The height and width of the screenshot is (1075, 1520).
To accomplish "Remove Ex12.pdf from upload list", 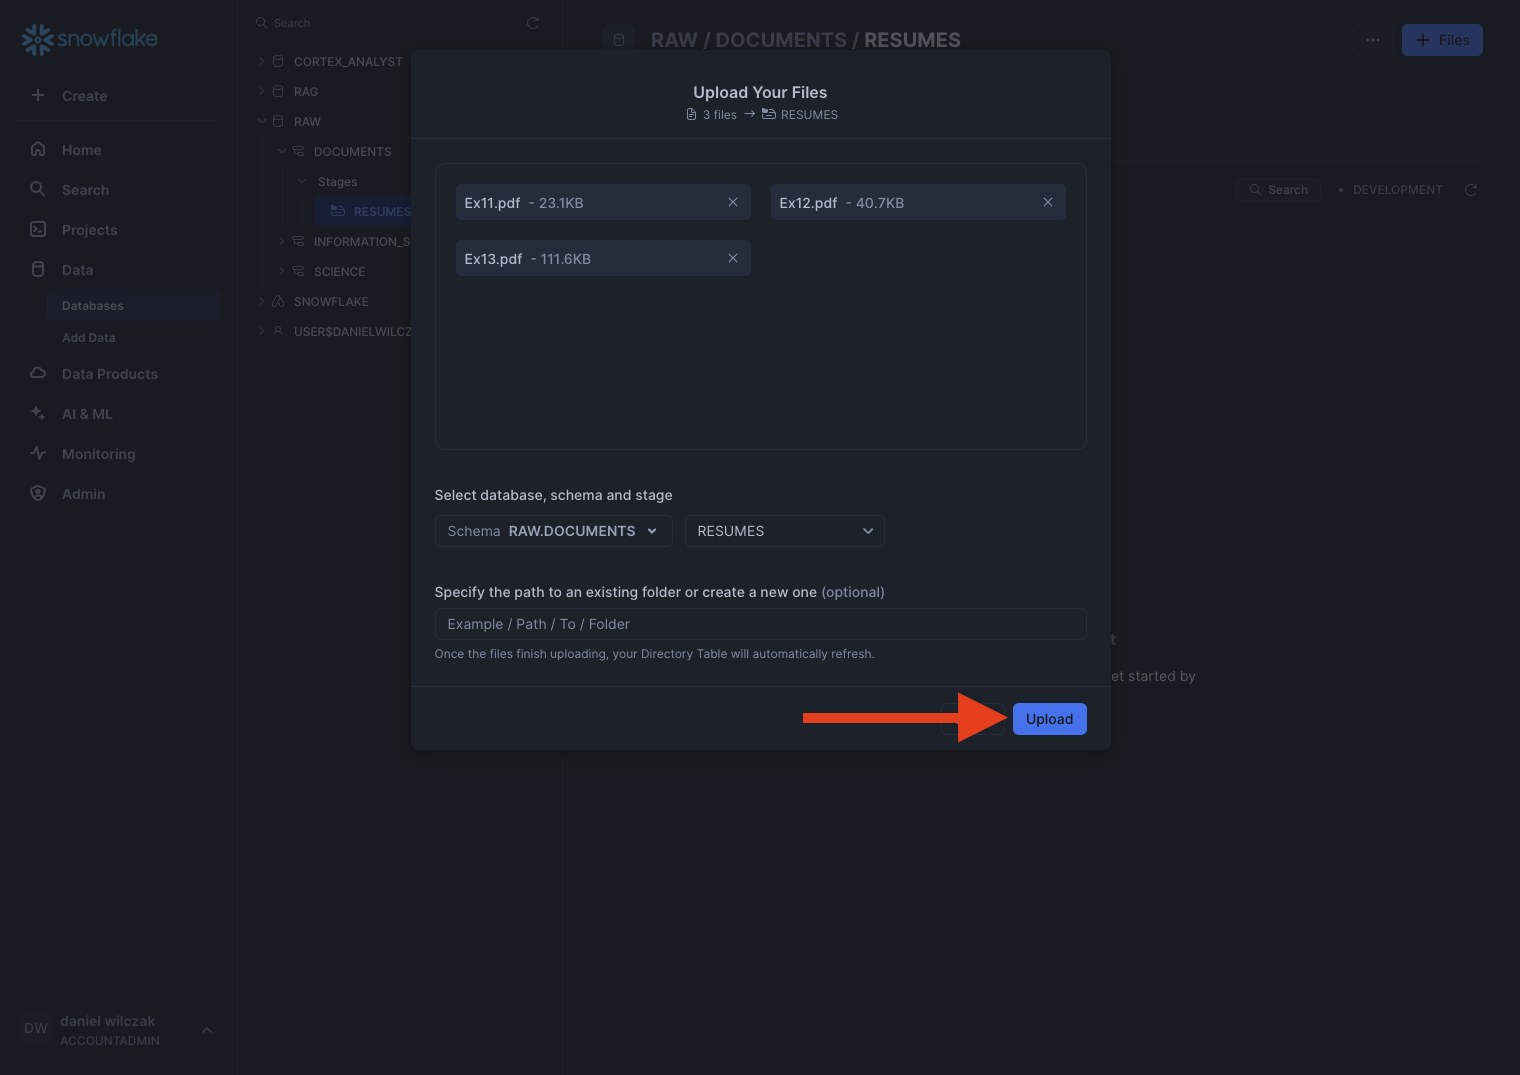I will (x=1048, y=202).
